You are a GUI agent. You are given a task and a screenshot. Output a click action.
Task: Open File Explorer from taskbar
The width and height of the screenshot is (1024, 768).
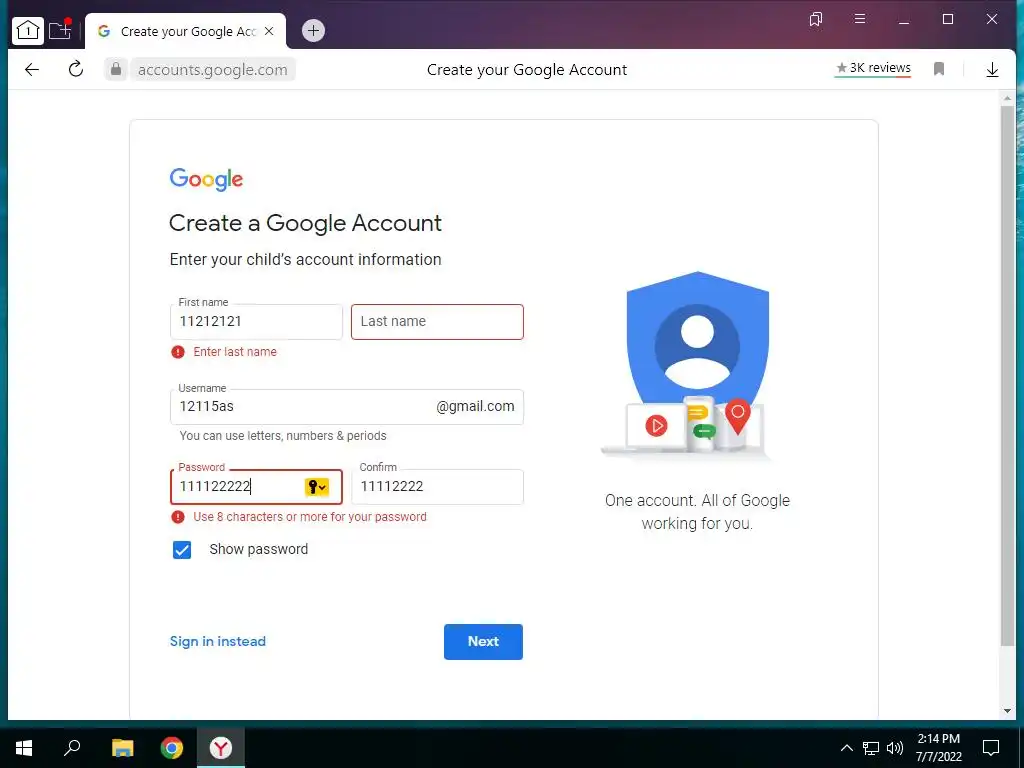point(122,748)
